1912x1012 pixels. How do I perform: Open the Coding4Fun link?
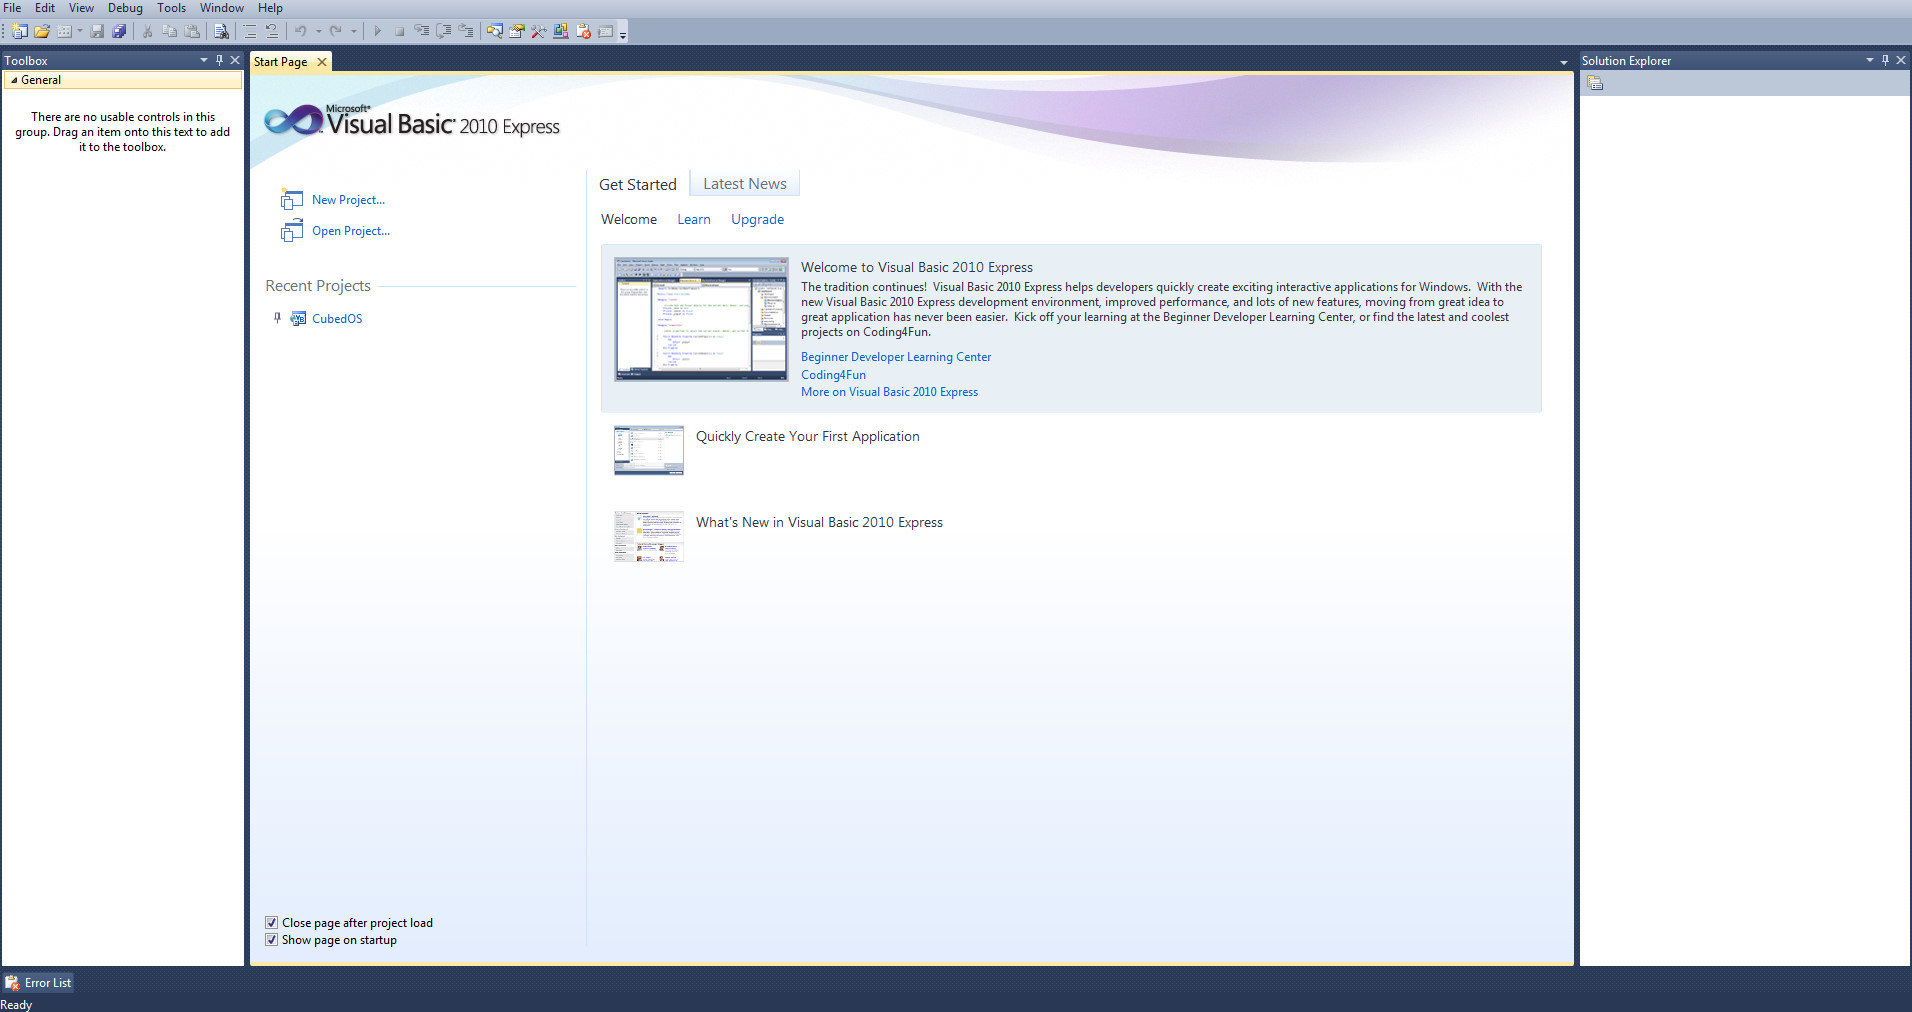click(833, 375)
